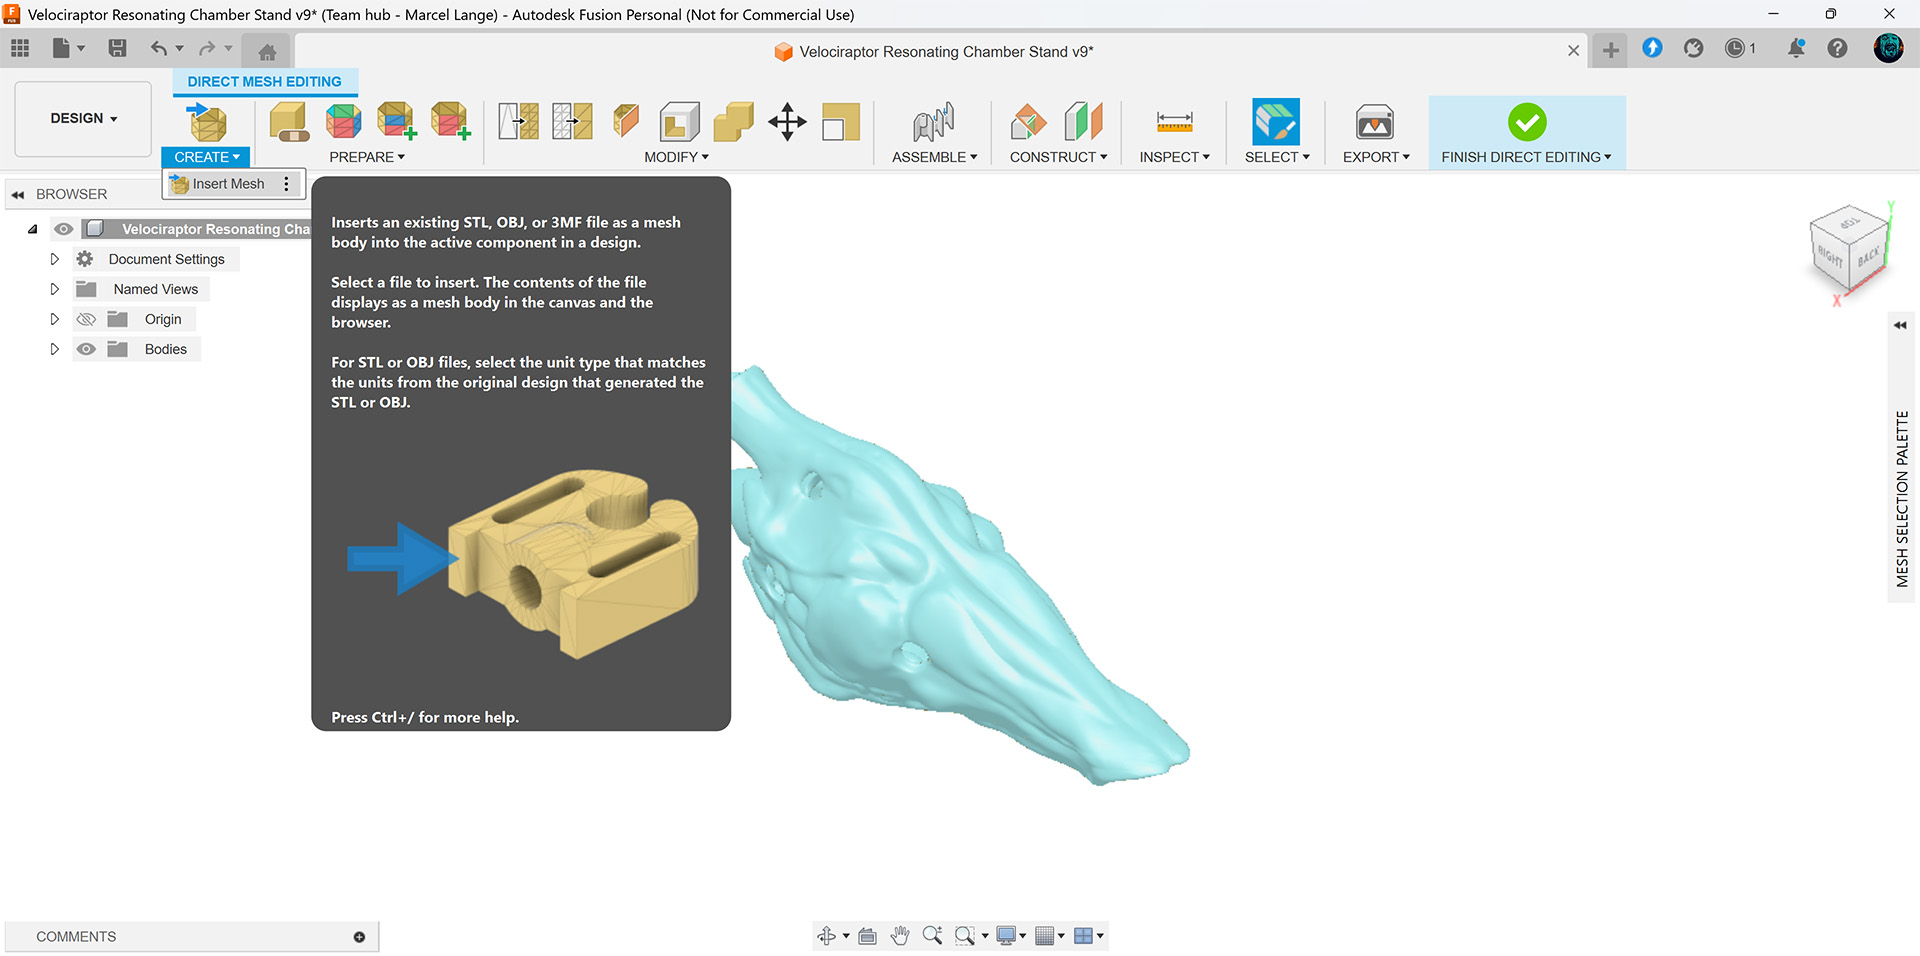Click the Shell mesh tool icon
The width and height of the screenshot is (1920, 956).
point(680,122)
